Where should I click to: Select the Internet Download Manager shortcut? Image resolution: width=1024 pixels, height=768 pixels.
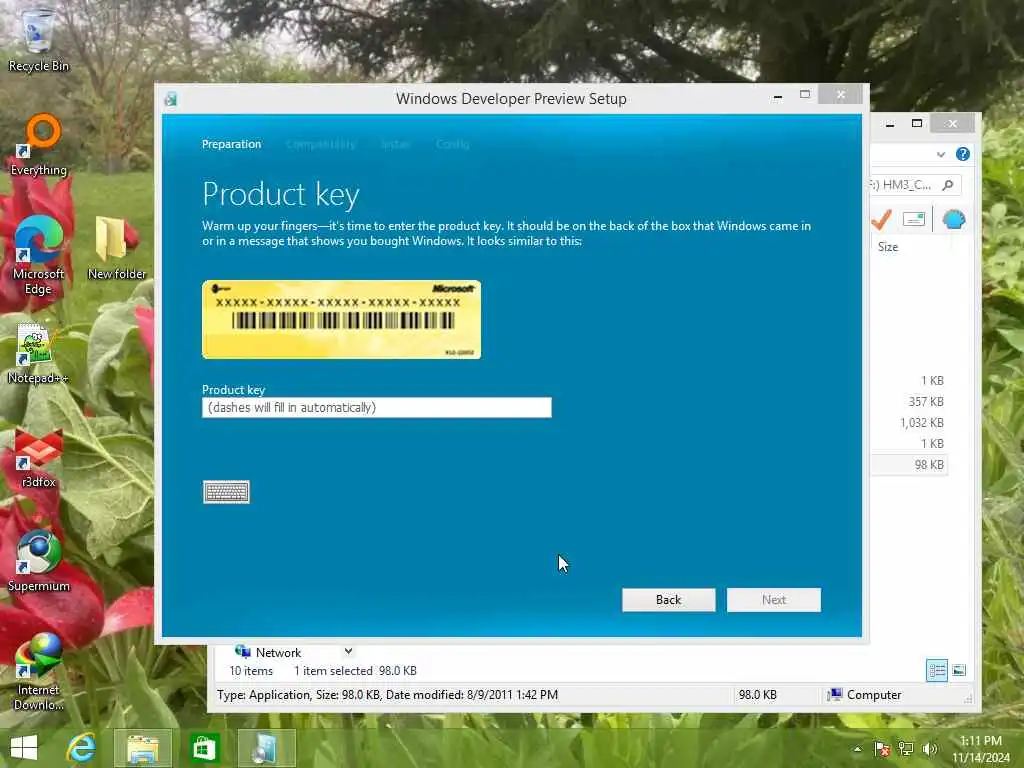click(x=39, y=673)
